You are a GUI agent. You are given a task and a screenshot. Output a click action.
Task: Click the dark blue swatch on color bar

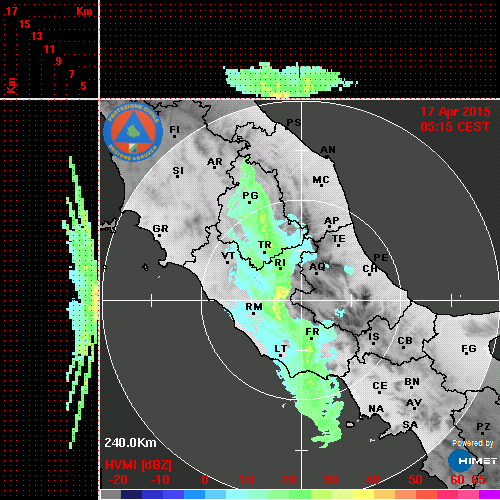click(131, 494)
